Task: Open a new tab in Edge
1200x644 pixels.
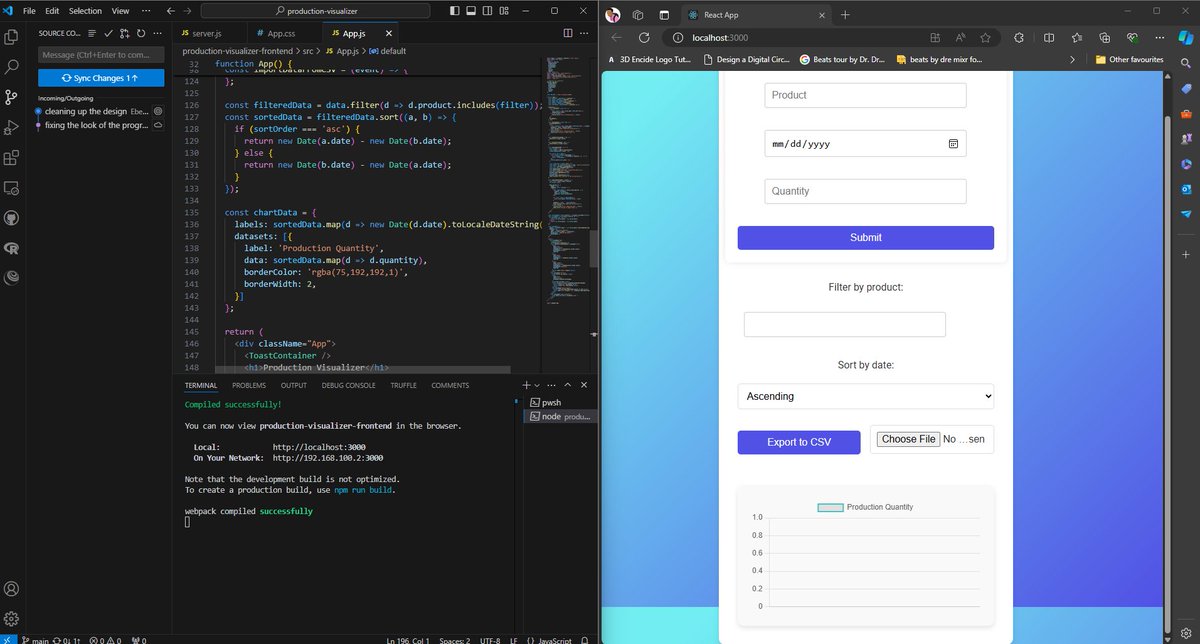Action: click(x=845, y=15)
